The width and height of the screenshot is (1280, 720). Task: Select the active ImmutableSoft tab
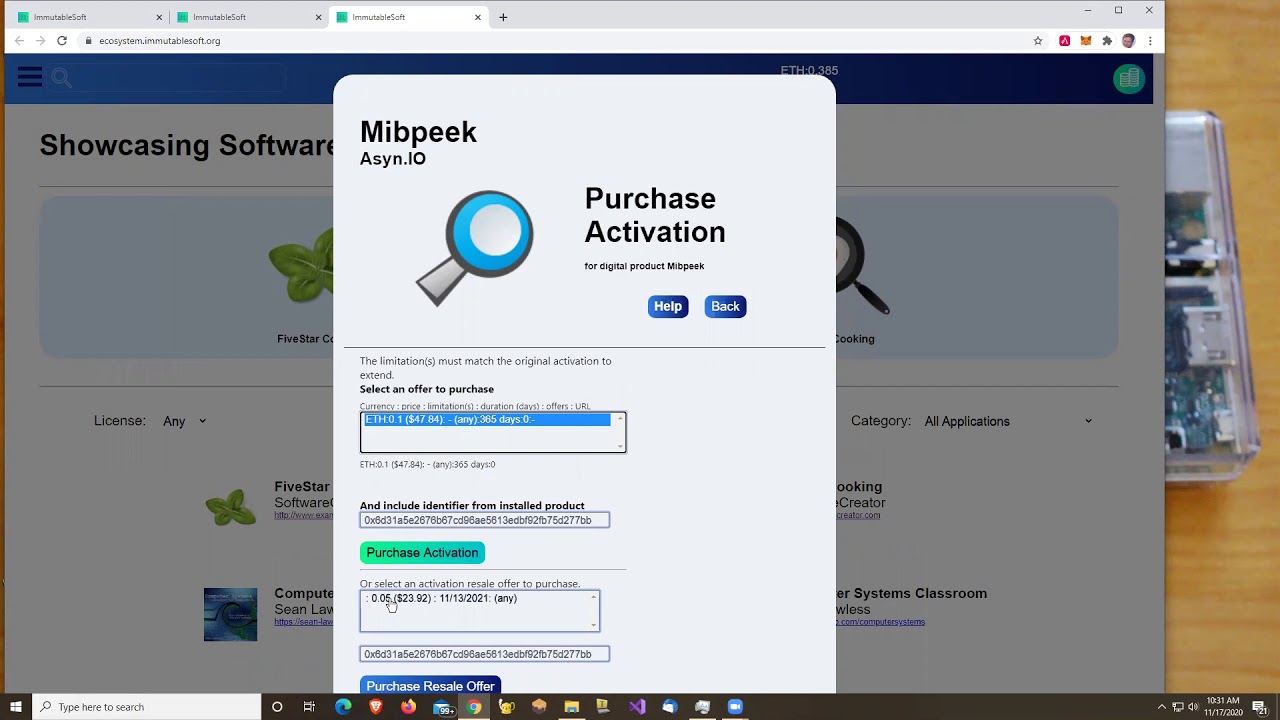point(407,17)
